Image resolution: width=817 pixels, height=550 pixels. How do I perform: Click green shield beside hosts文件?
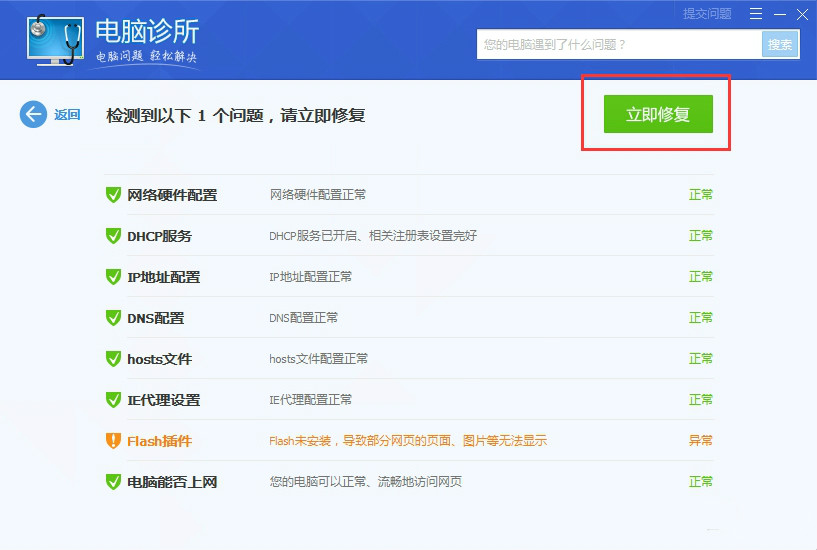tap(113, 359)
